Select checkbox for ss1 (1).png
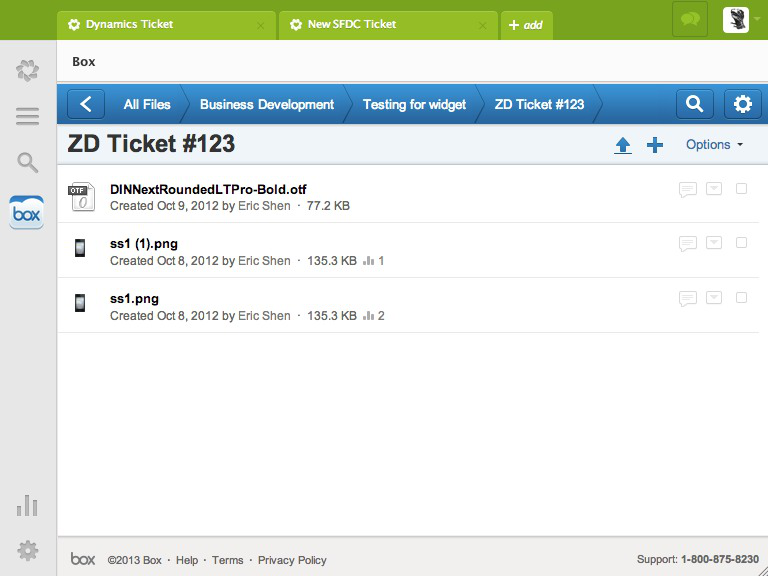The height and width of the screenshot is (576, 768). tap(742, 243)
